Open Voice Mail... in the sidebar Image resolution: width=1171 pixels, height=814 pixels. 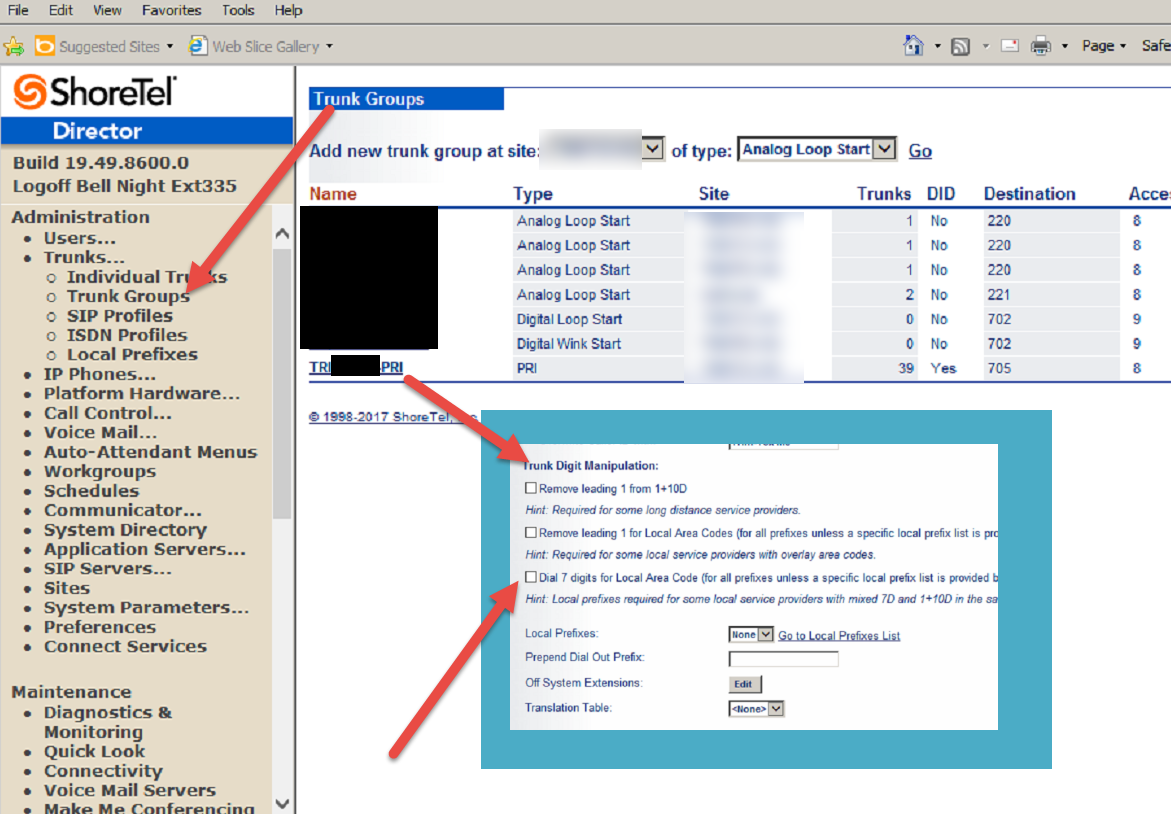click(x=100, y=432)
